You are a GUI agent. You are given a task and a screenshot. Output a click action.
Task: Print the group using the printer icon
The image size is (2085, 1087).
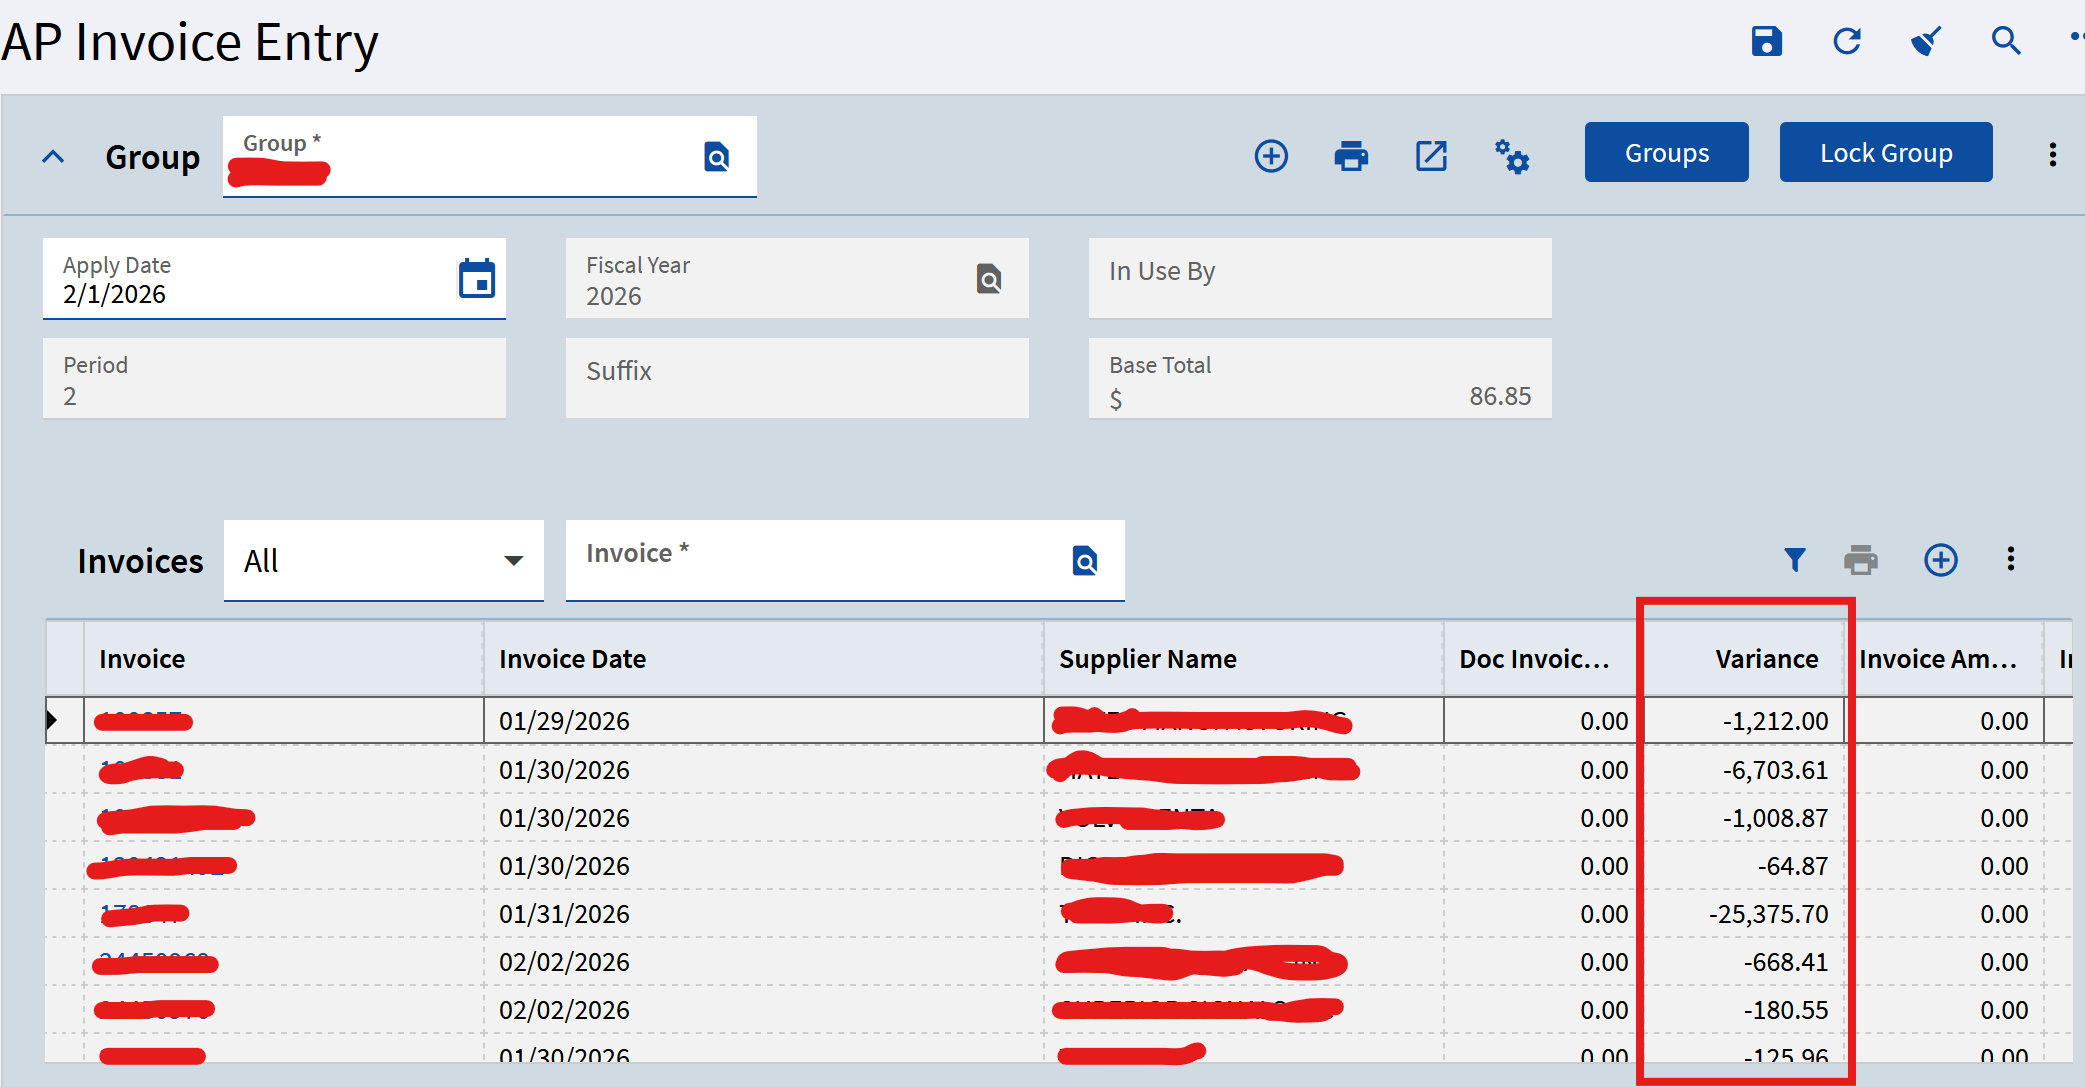pos(1351,156)
